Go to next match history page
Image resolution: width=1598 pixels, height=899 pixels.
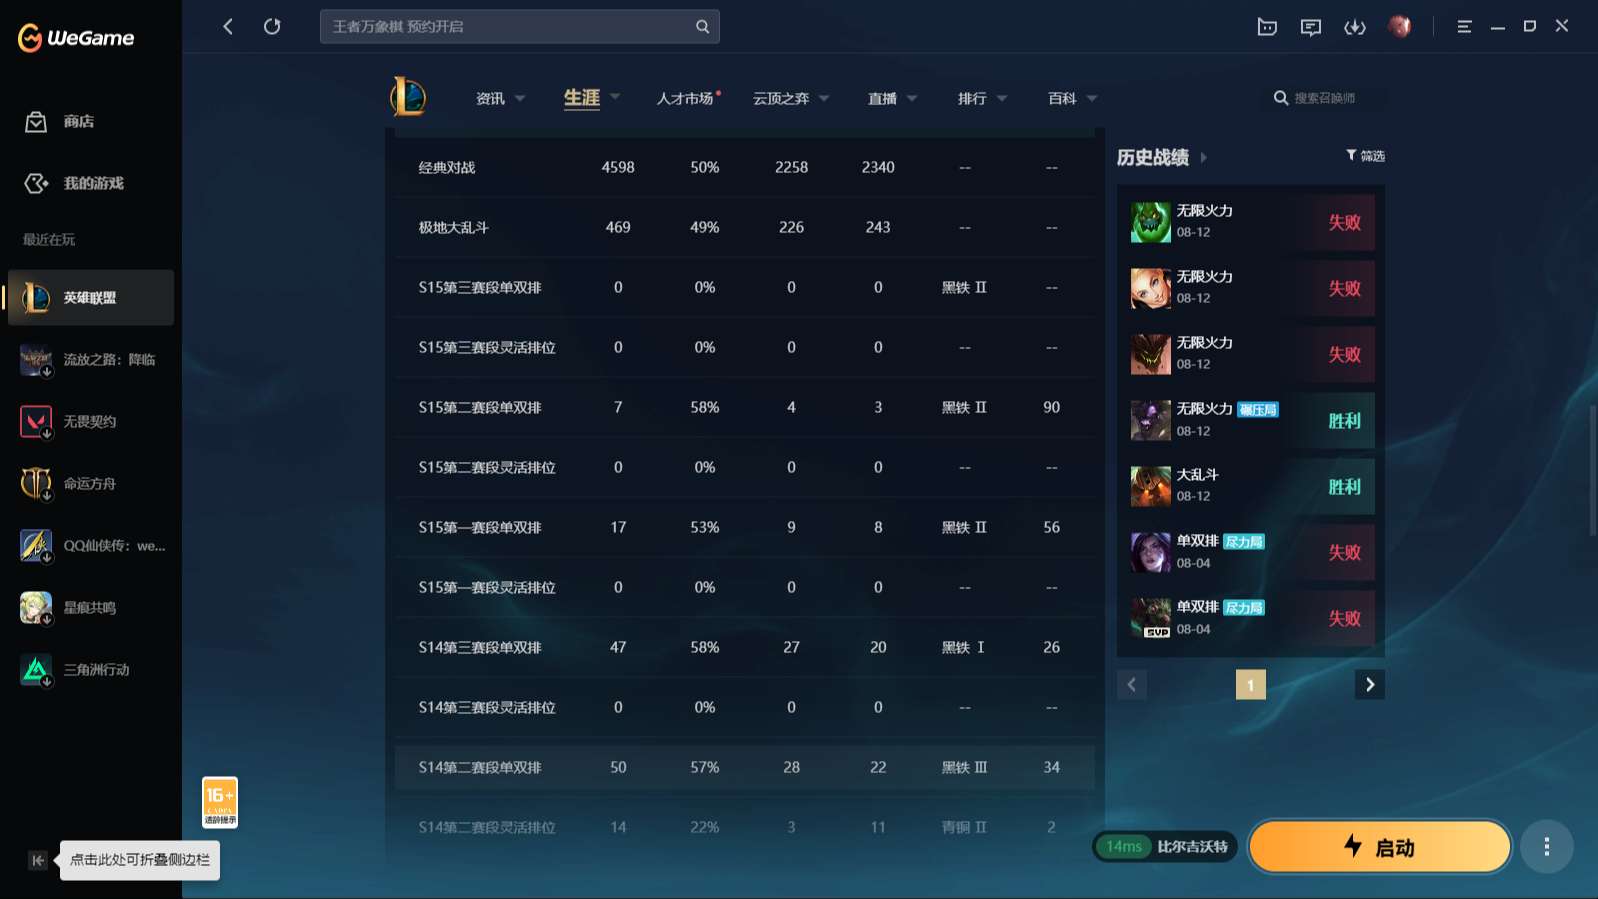(x=1370, y=685)
